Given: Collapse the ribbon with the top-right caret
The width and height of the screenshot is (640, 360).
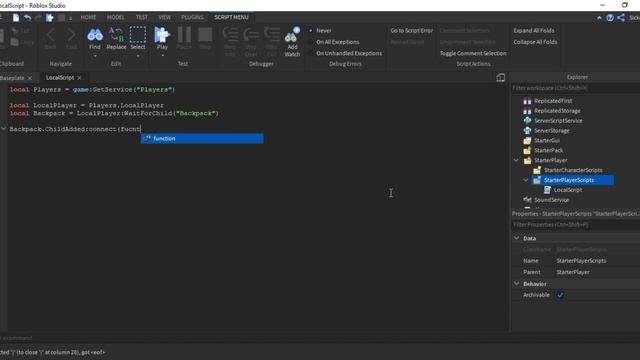Looking at the screenshot, I should [599, 18].
